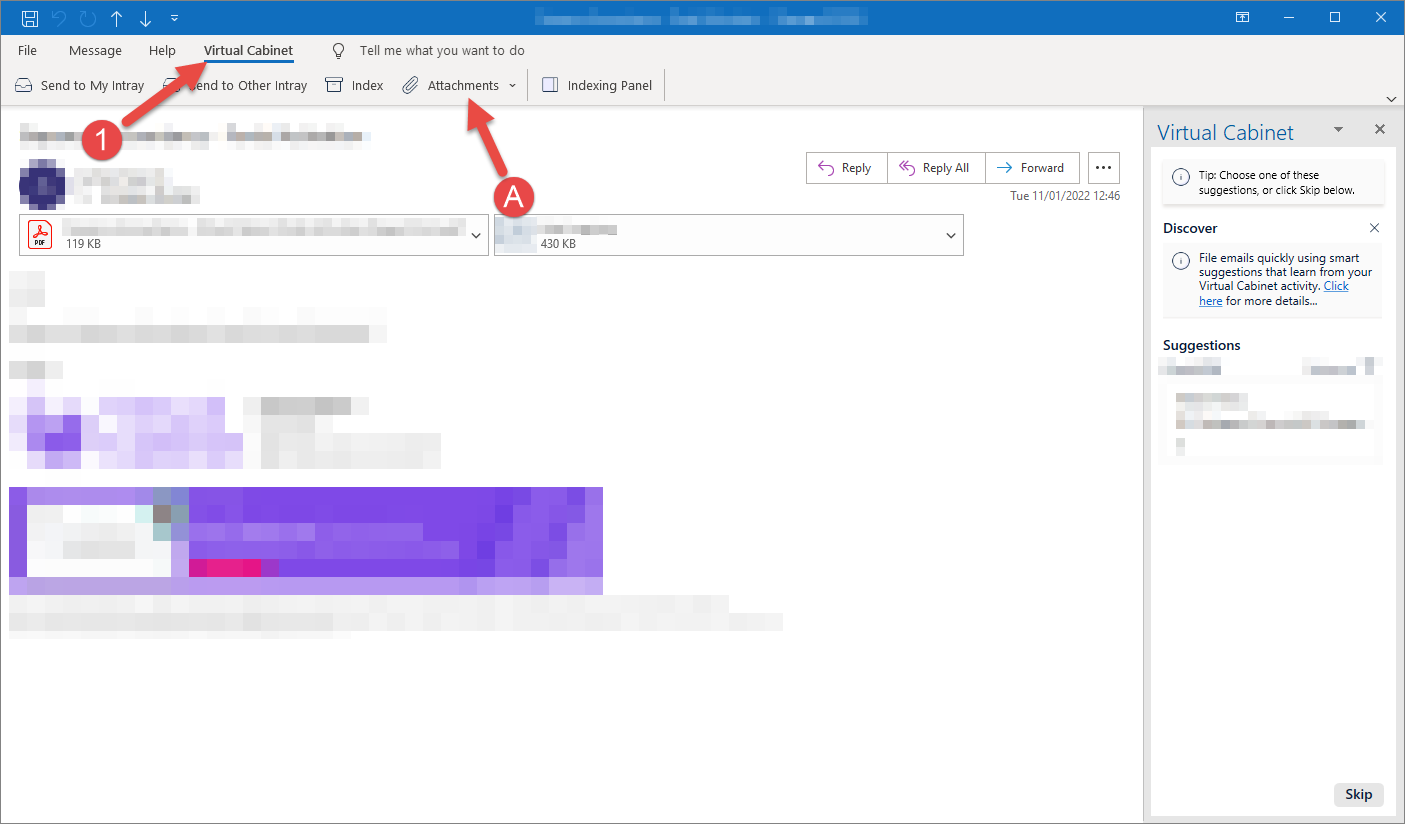
Task: Open the Help tab
Action: [162, 50]
